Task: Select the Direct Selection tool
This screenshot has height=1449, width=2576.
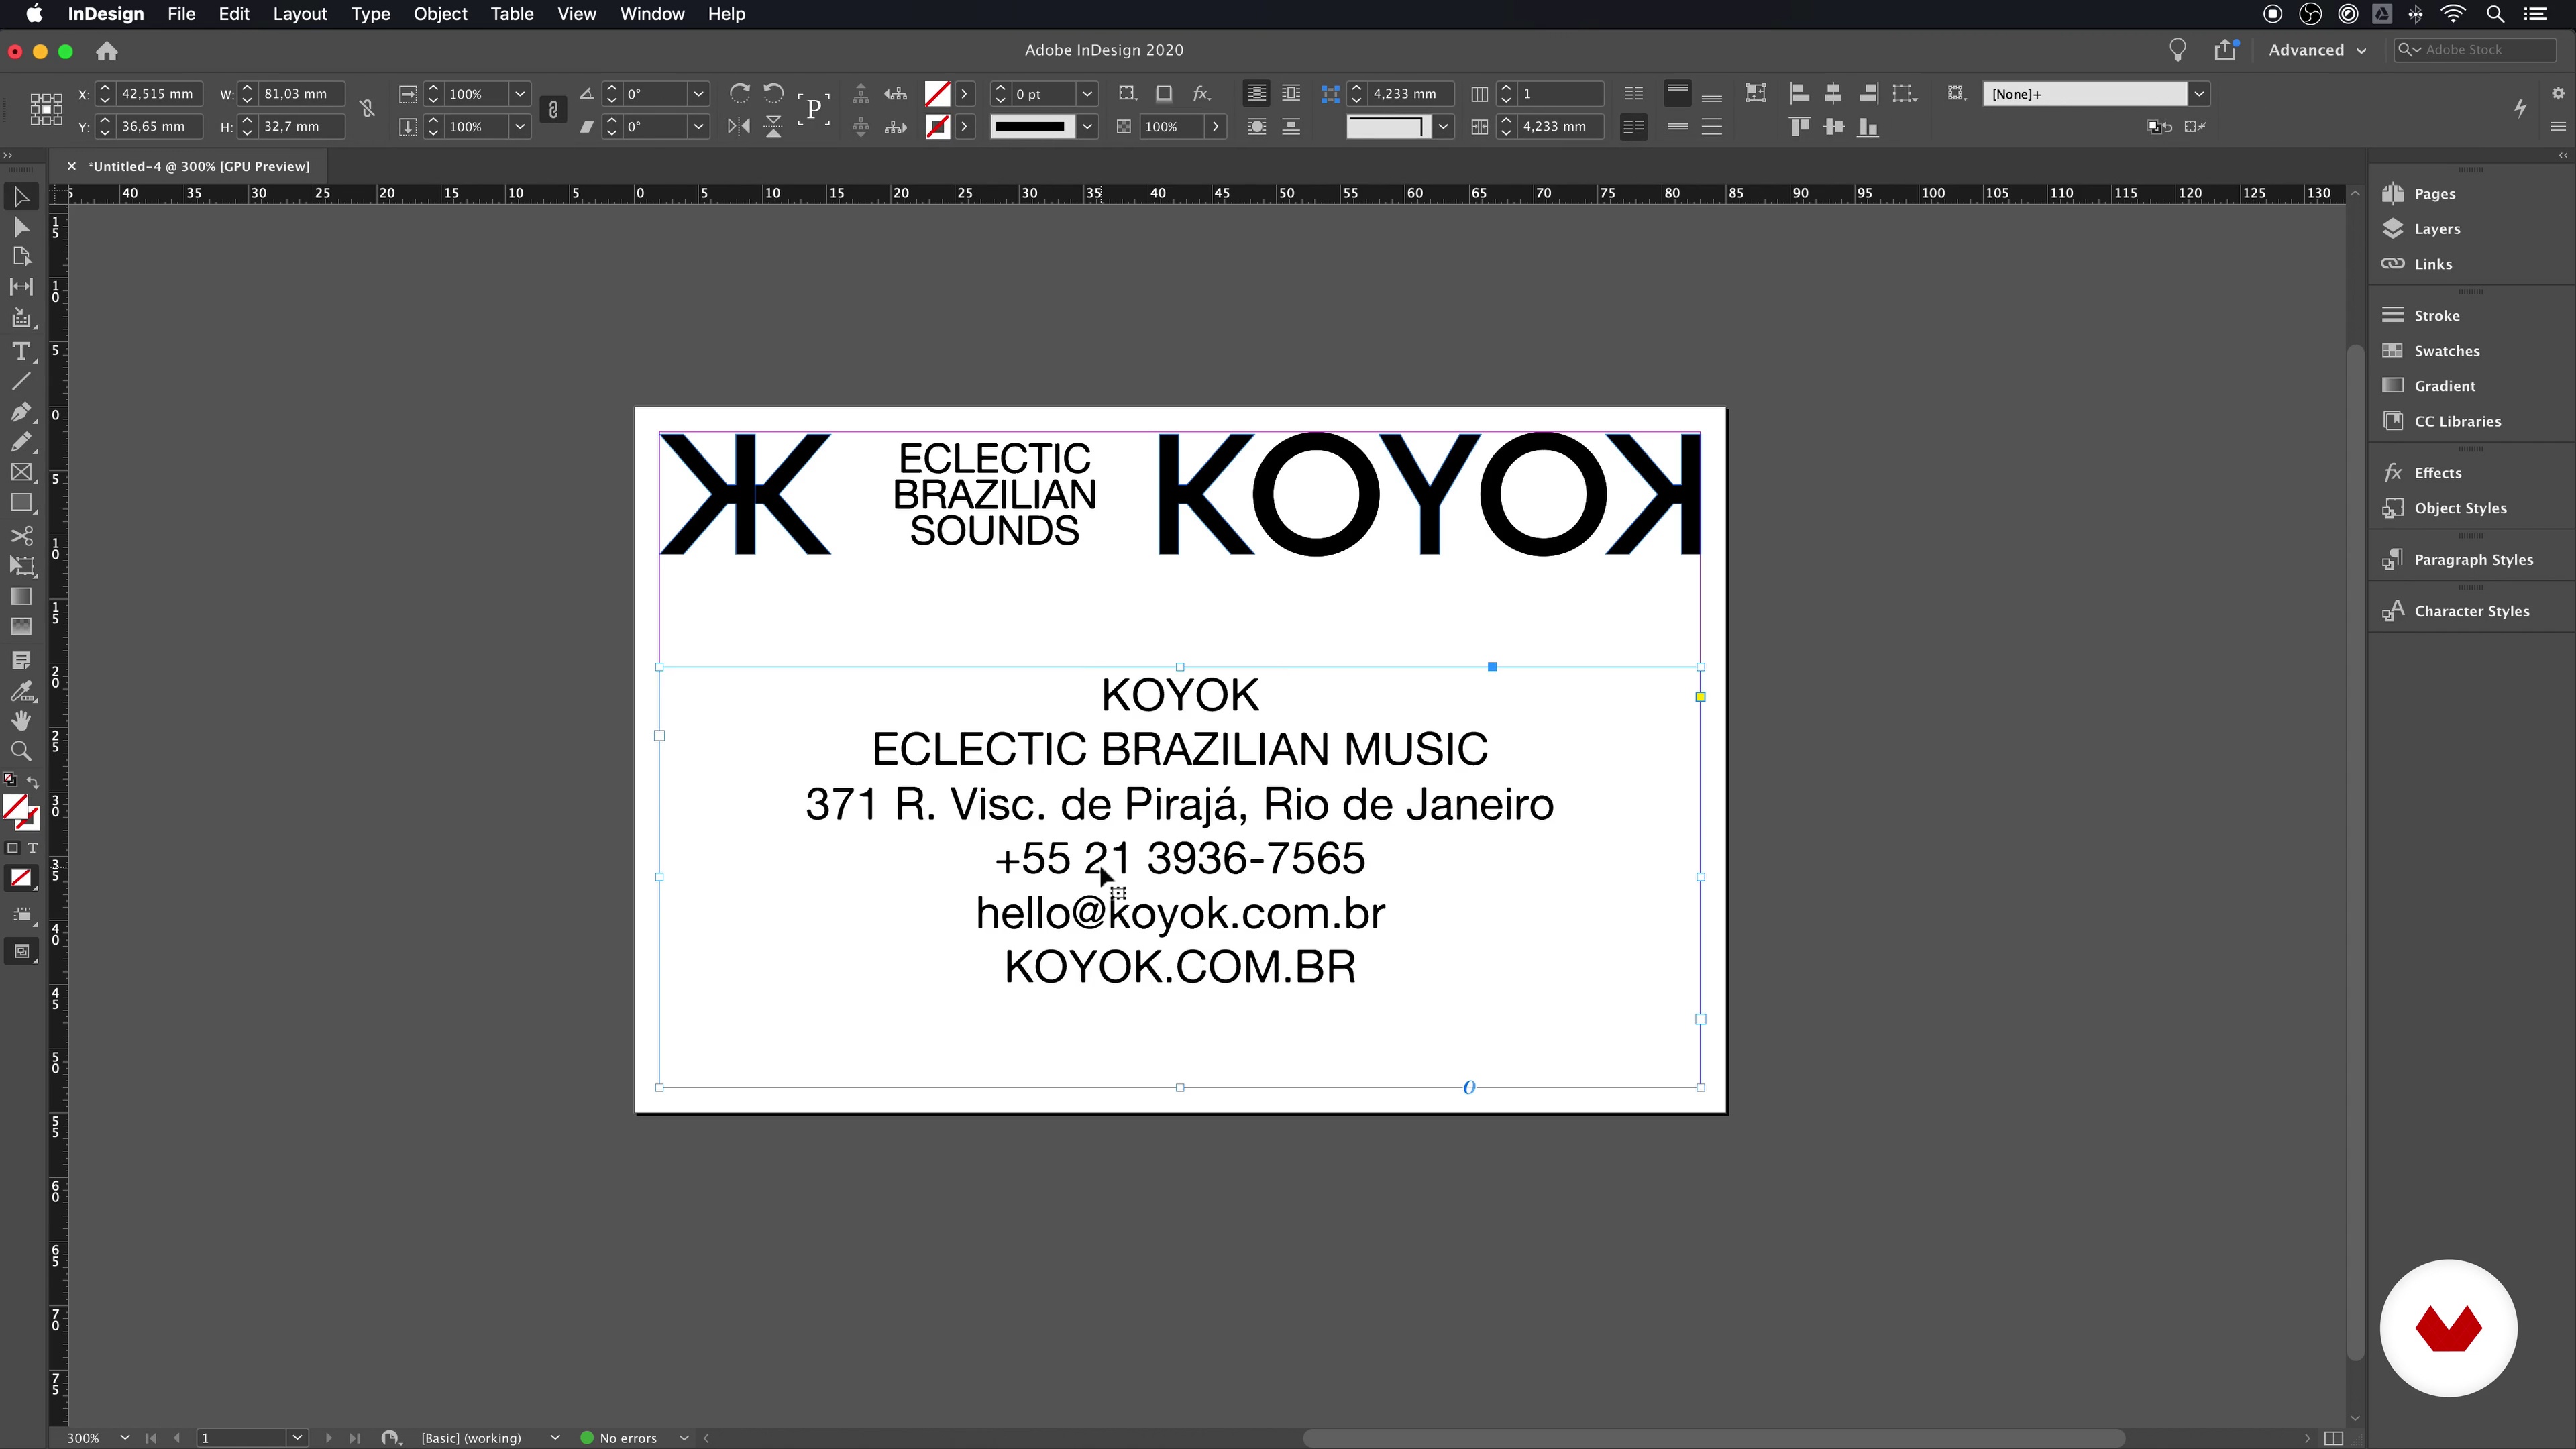Action: [21, 227]
